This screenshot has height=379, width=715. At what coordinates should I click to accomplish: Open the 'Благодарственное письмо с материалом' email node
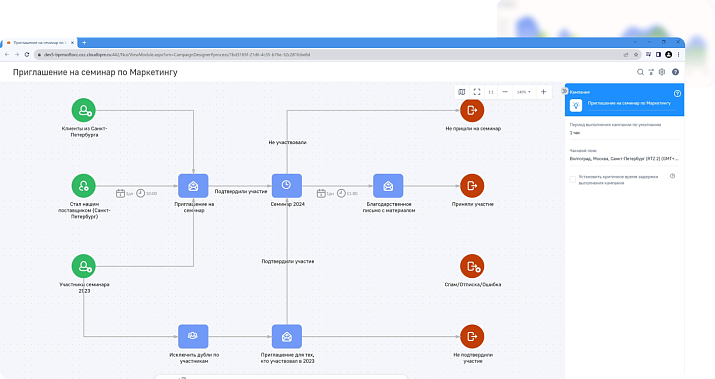coord(388,186)
